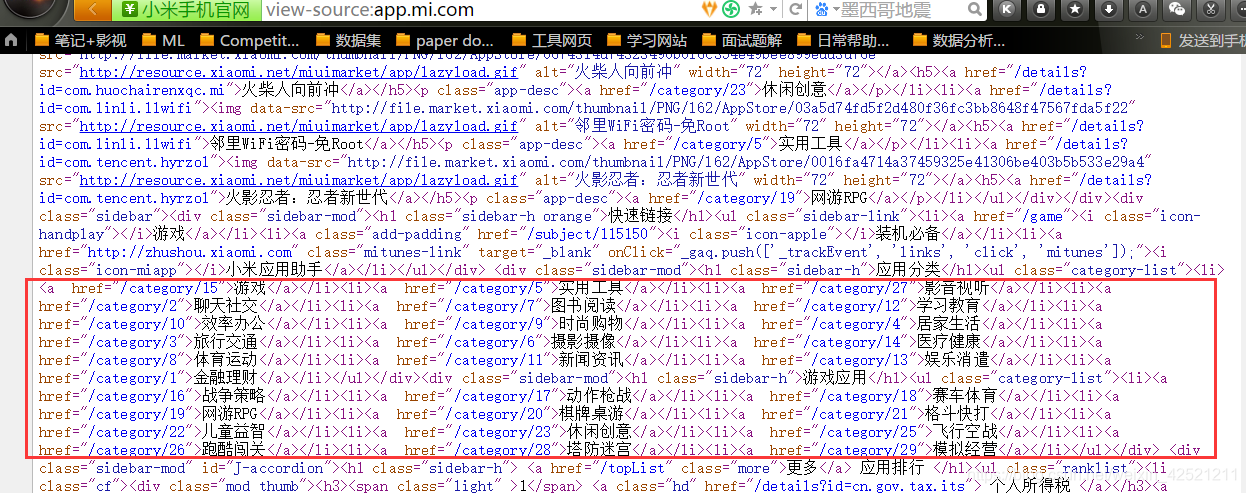The height and width of the screenshot is (493, 1246).
Task: Open the star favorites extension button
Action: pos(1074,9)
